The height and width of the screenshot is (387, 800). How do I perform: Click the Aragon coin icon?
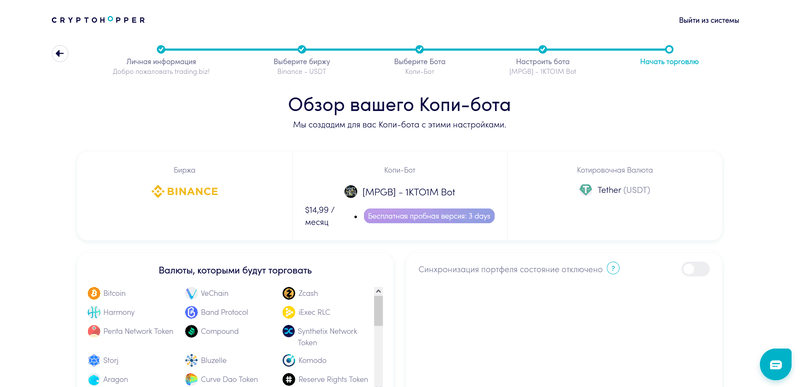[94, 379]
